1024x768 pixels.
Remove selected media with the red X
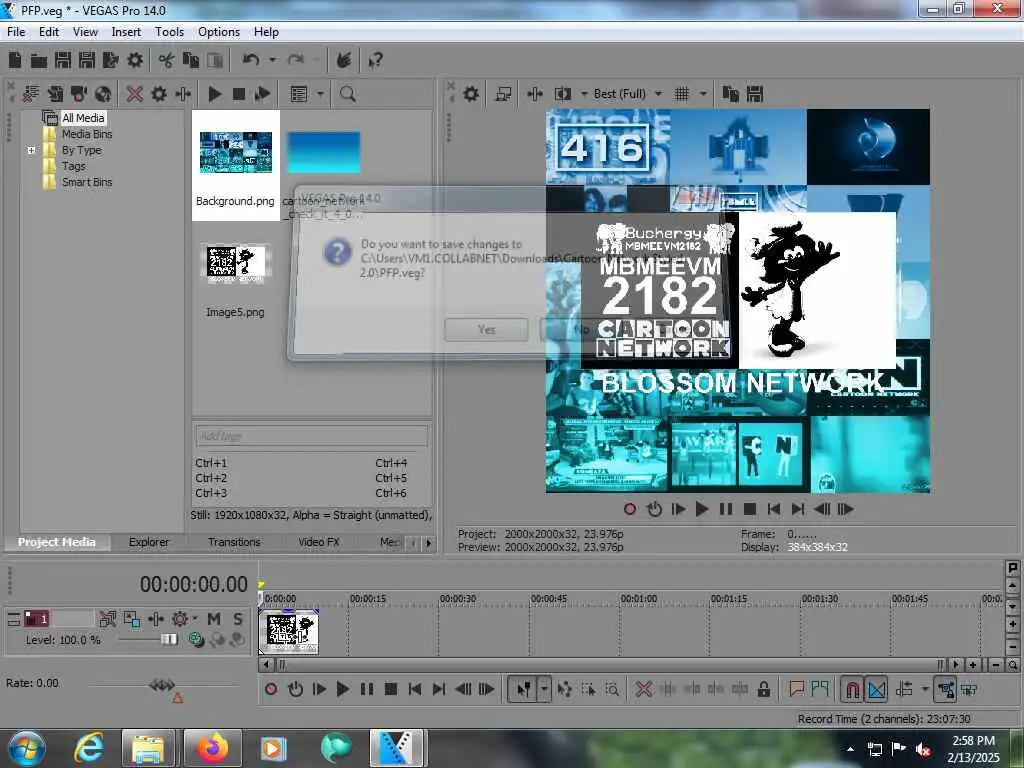pos(135,94)
